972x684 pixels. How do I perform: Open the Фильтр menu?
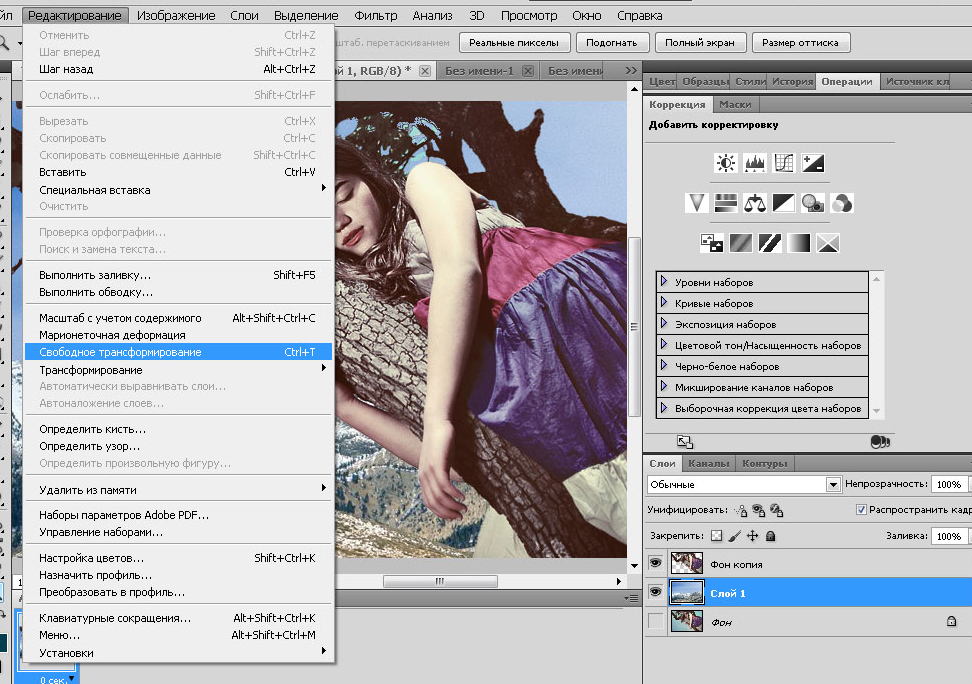(x=376, y=16)
